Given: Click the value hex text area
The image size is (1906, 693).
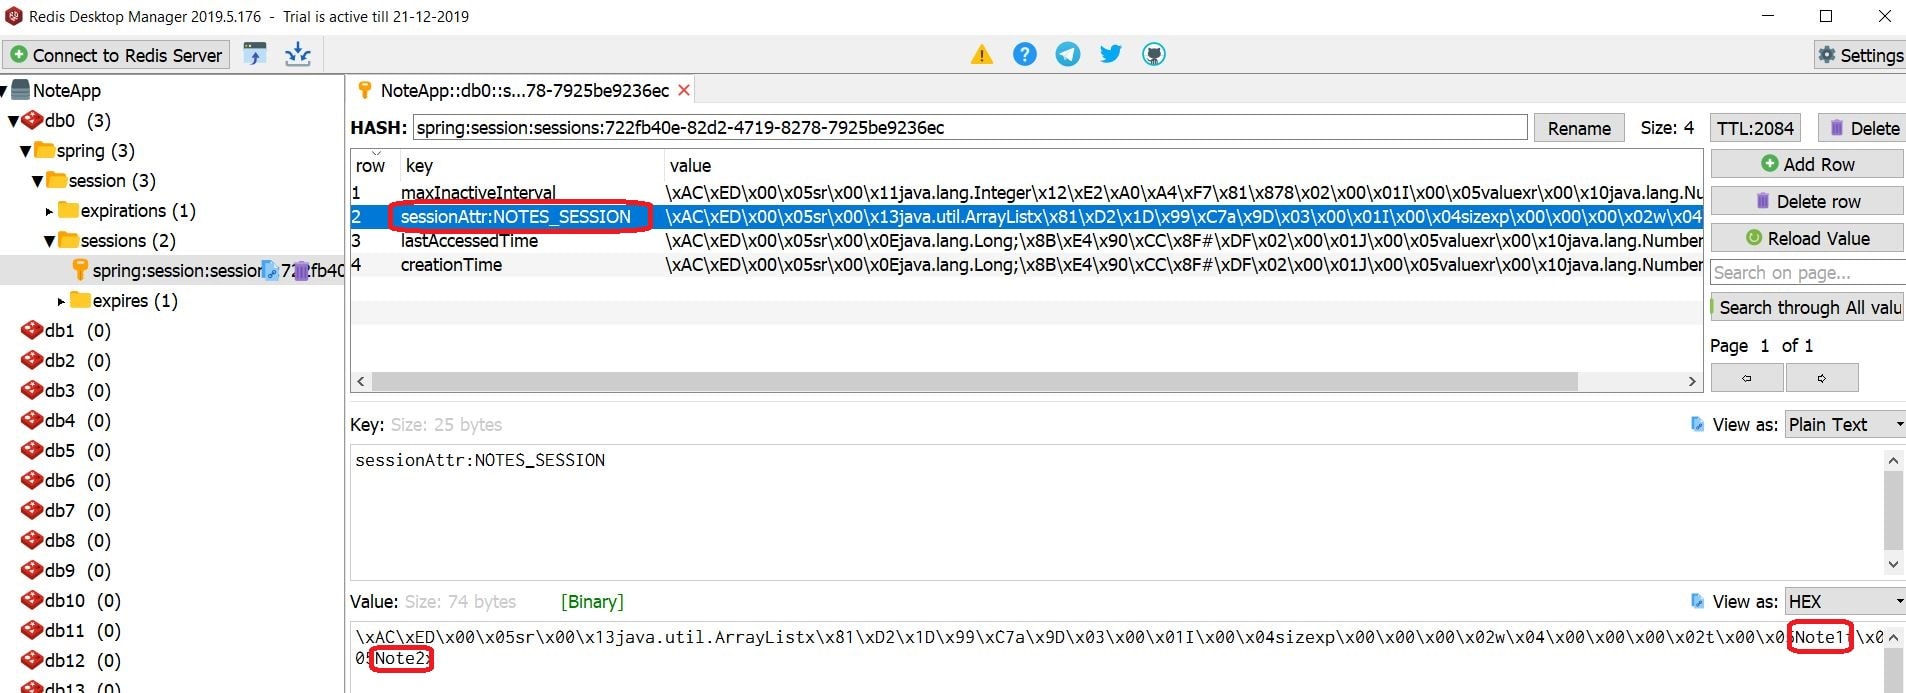Looking at the screenshot, I should (x=1115, y=656).
